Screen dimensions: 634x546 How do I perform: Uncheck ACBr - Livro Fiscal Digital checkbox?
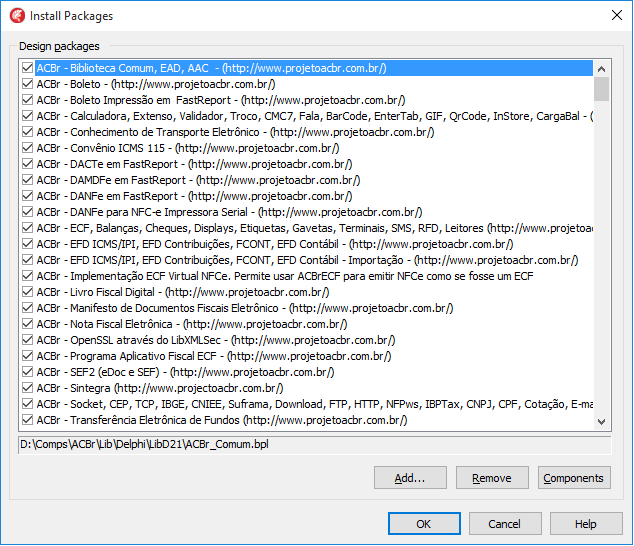pos(27,292)
